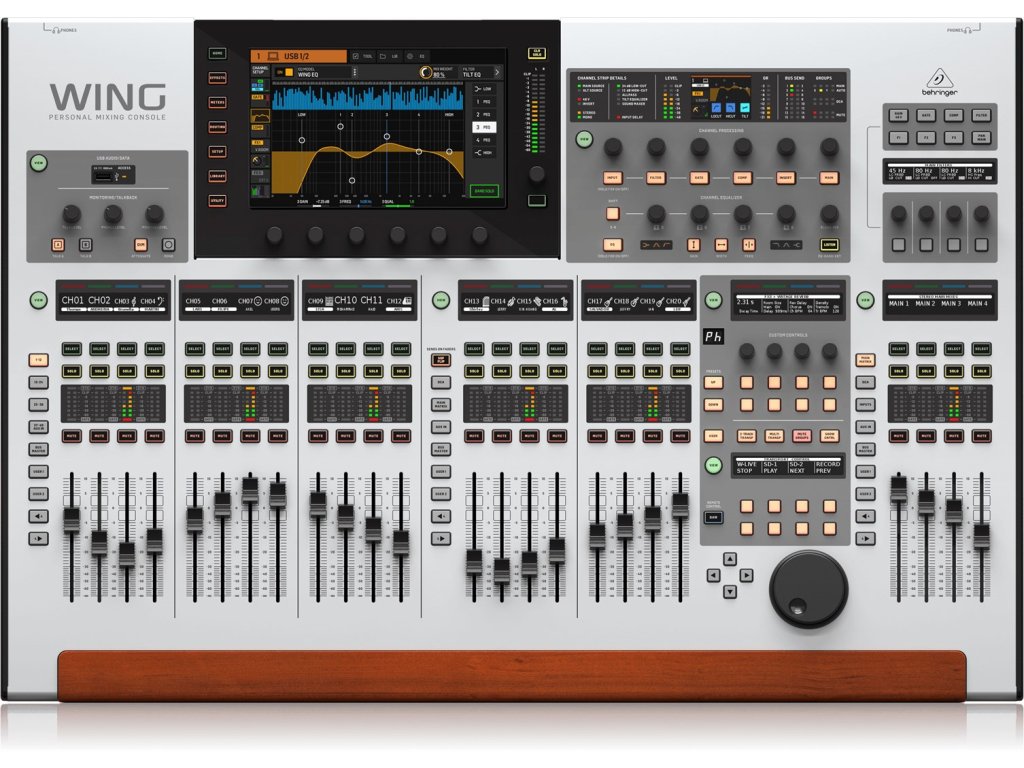Open the LIBRARY screen
Image resolution: width=1024 pixels, height=768 pixels.
click(217, 176)
